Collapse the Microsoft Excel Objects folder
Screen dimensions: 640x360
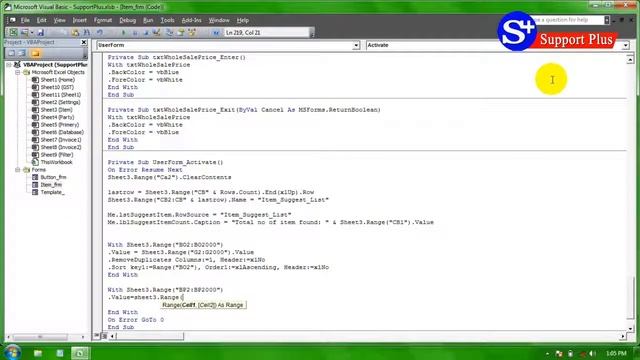click(18, 72)
